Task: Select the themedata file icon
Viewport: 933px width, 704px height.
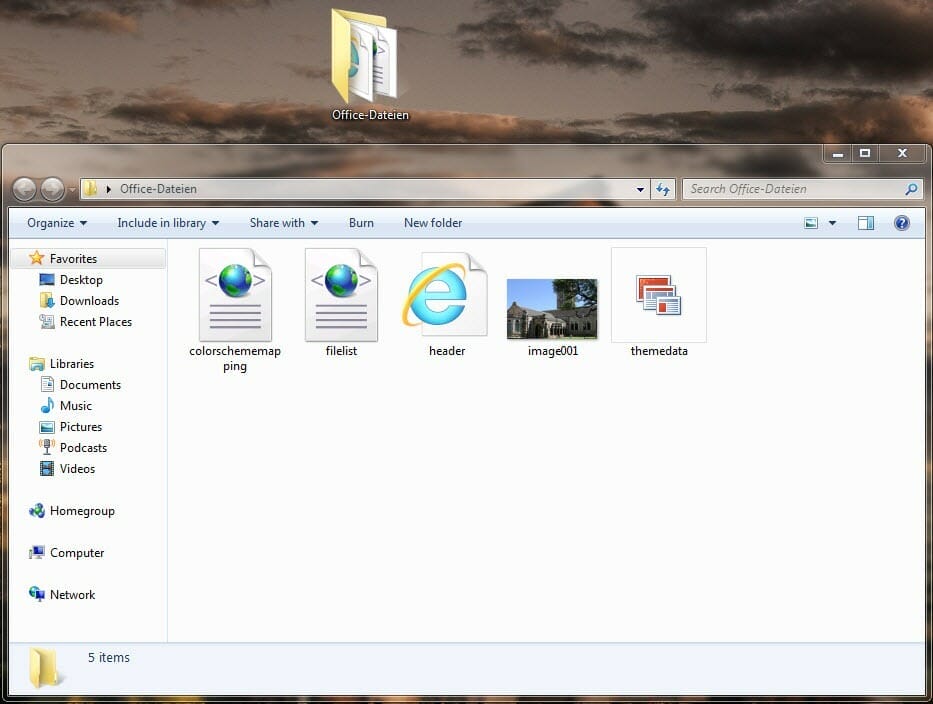Action: pos(658,296)
